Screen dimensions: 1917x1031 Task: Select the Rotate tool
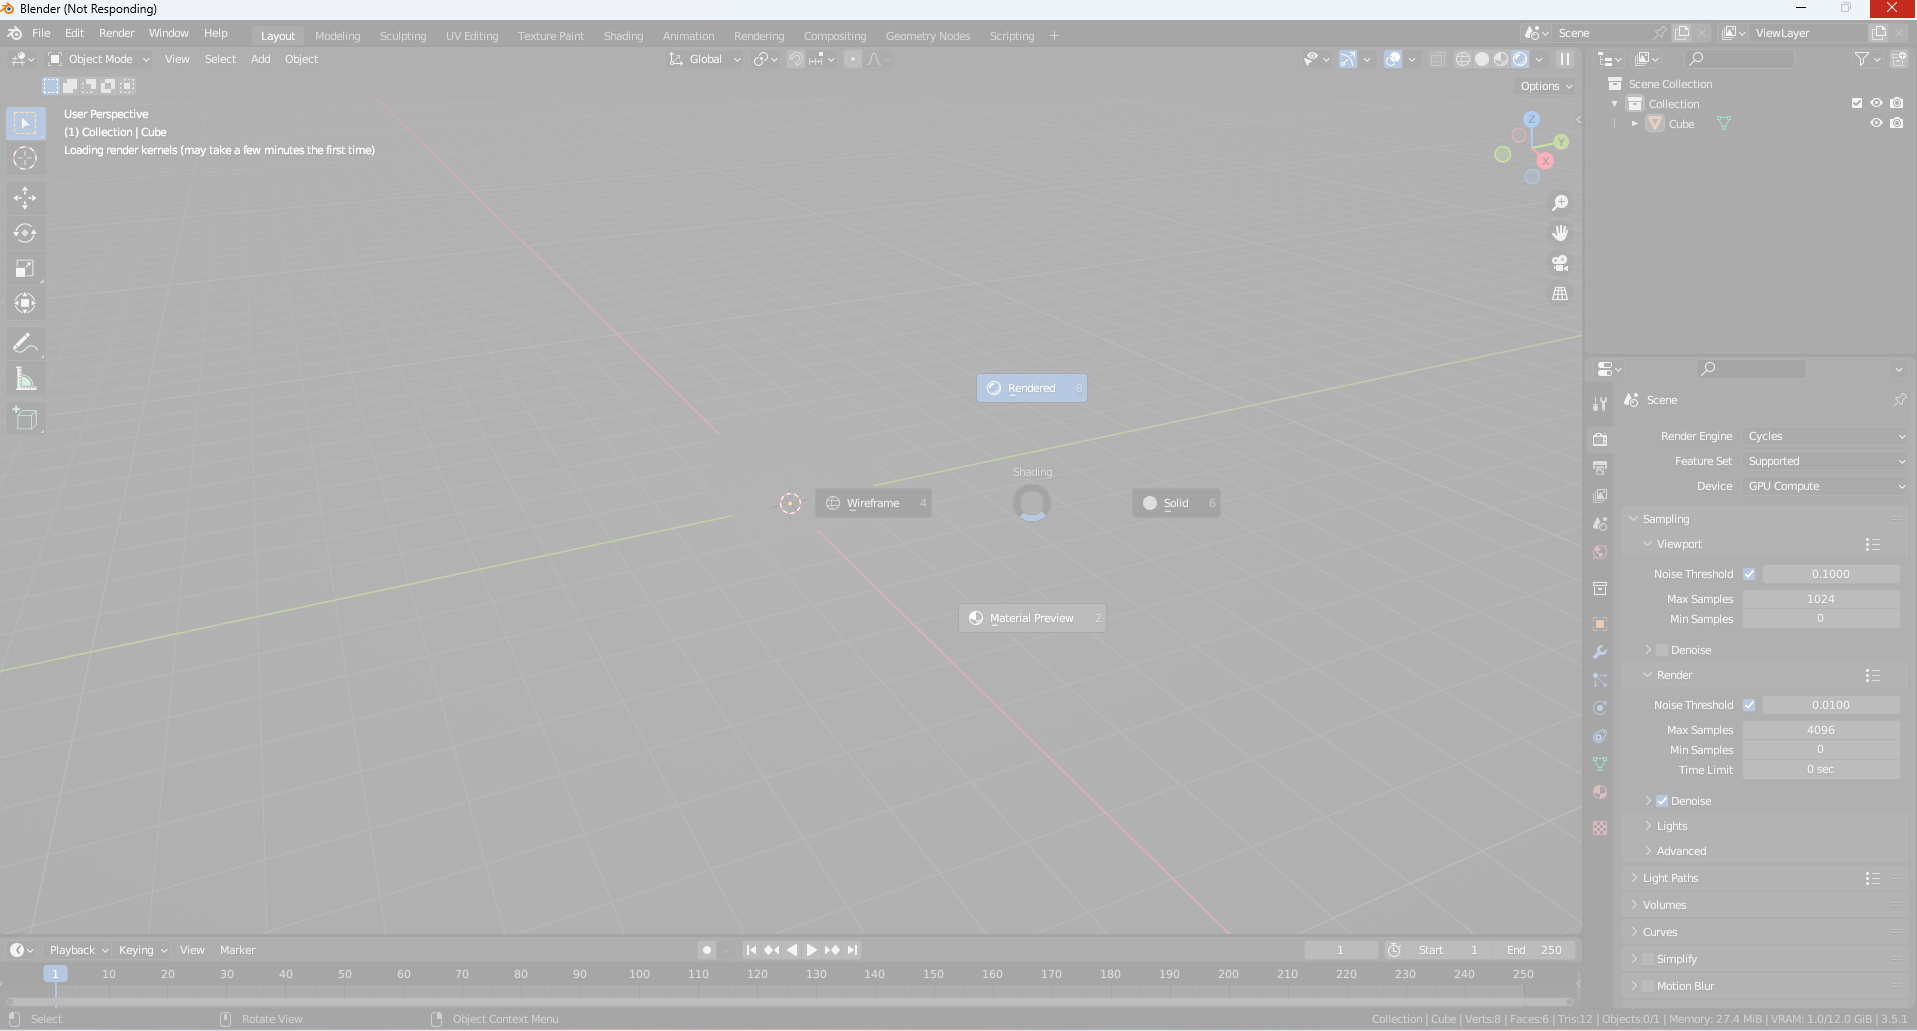[x=25, y=233]
